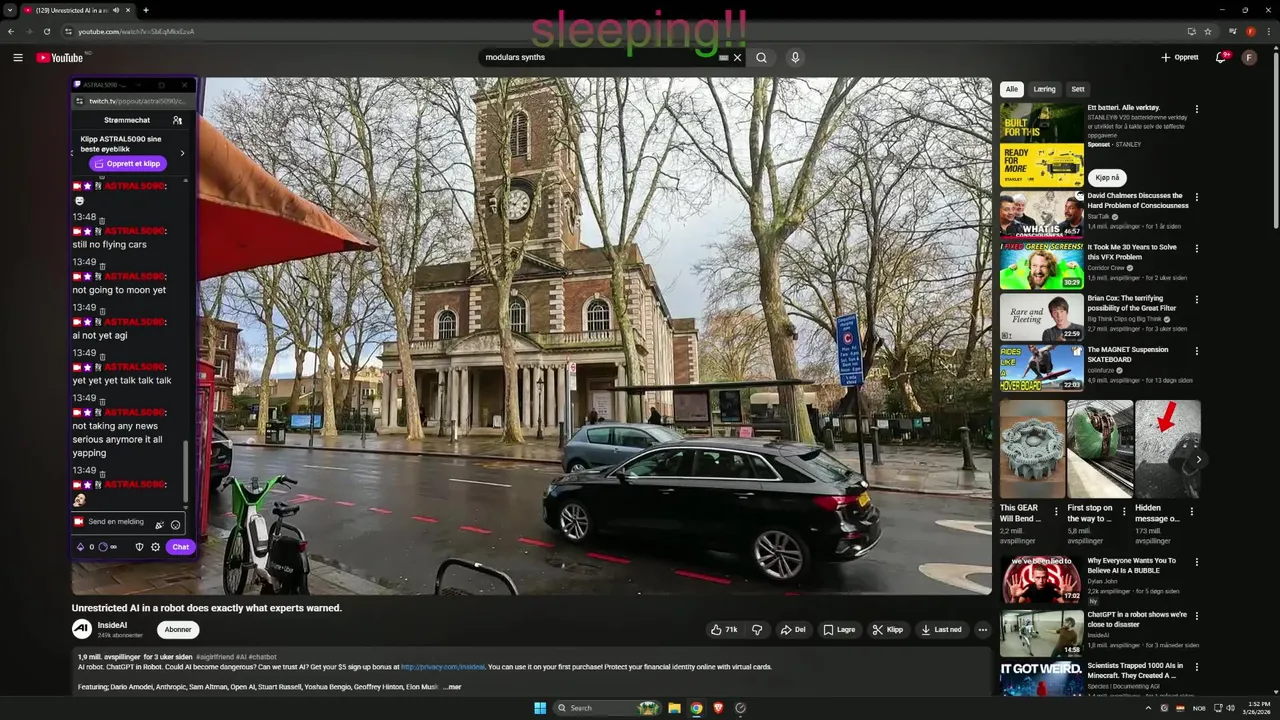Bookmark this page with the star

pos(1207,31)
